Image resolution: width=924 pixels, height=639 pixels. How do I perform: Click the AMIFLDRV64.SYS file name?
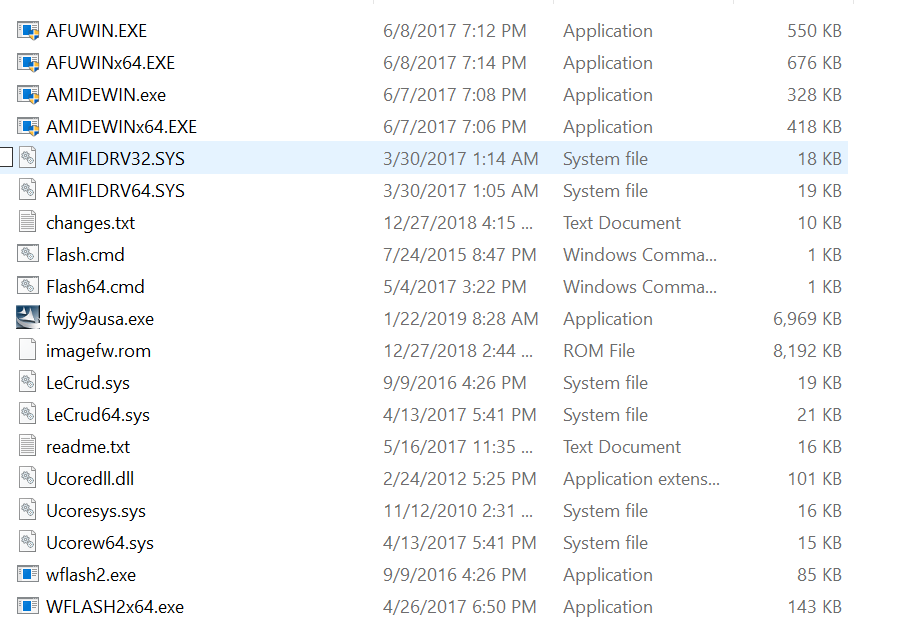[x=116, y=191]
